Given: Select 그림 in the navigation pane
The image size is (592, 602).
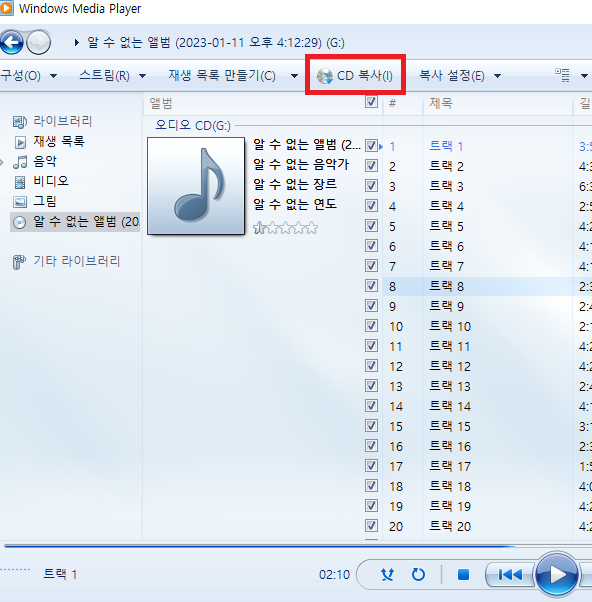Looking at the screenshot, I should tap(45, 201).
